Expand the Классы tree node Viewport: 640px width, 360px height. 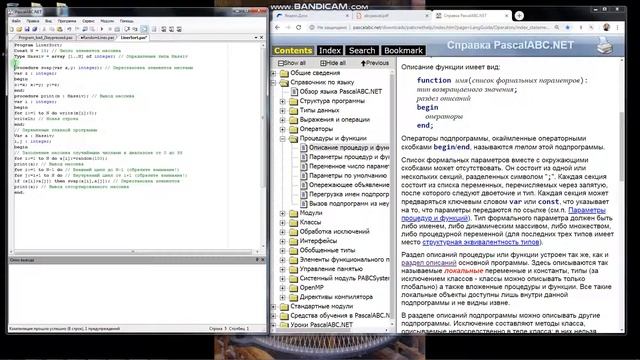(282, 222)
